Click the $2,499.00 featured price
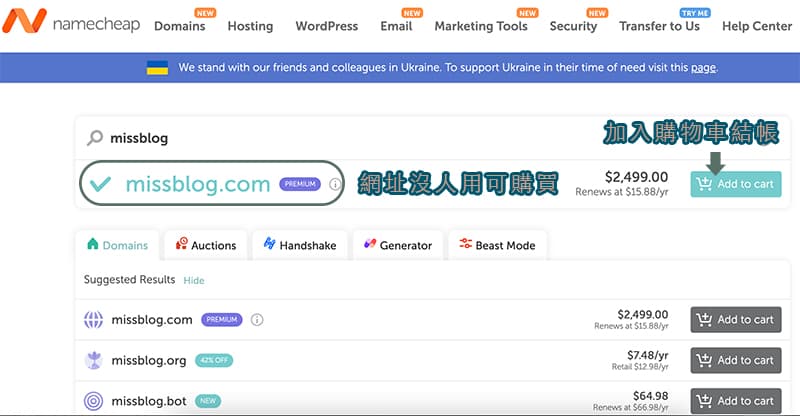The height and width of the screenshot is (416, 800). (x=637, y=177)
